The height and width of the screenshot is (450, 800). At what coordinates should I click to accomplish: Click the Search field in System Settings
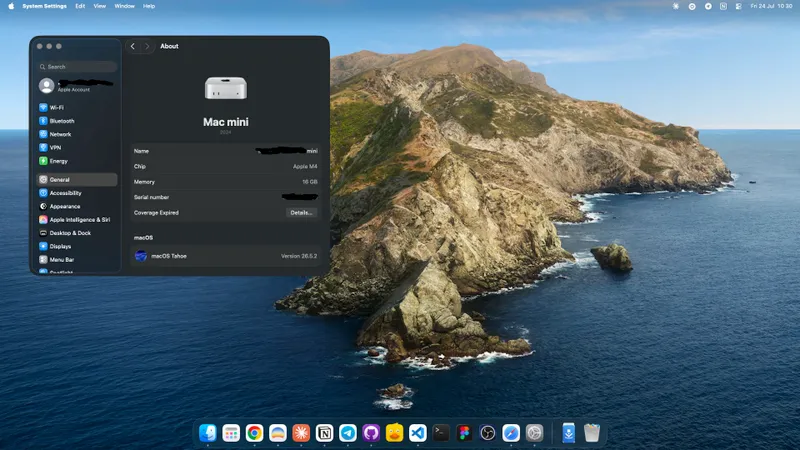coord(77,67)
